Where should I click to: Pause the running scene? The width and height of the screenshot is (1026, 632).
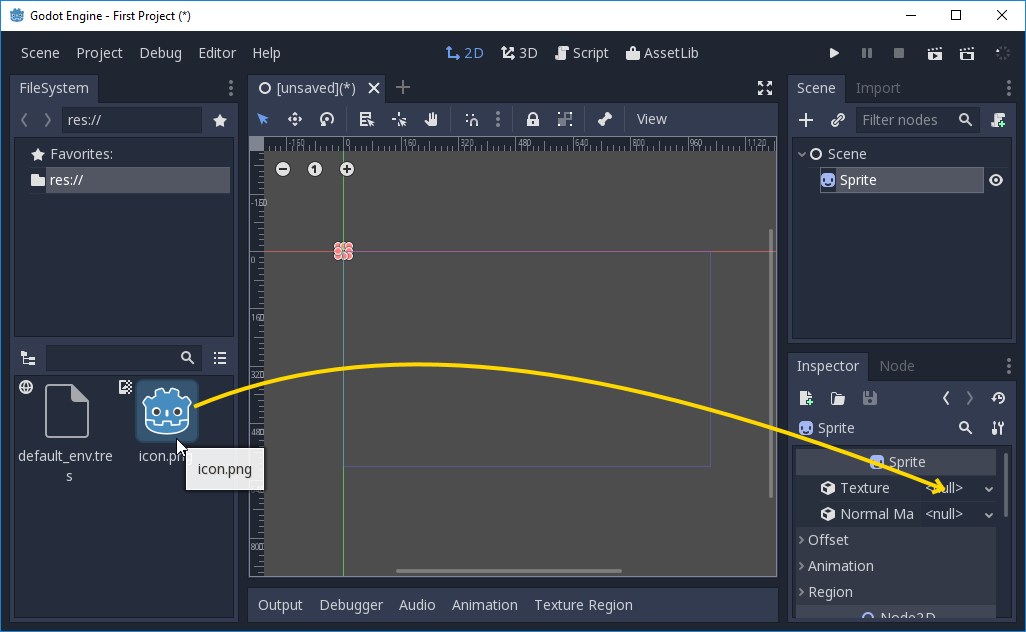(x=867, y=53)
